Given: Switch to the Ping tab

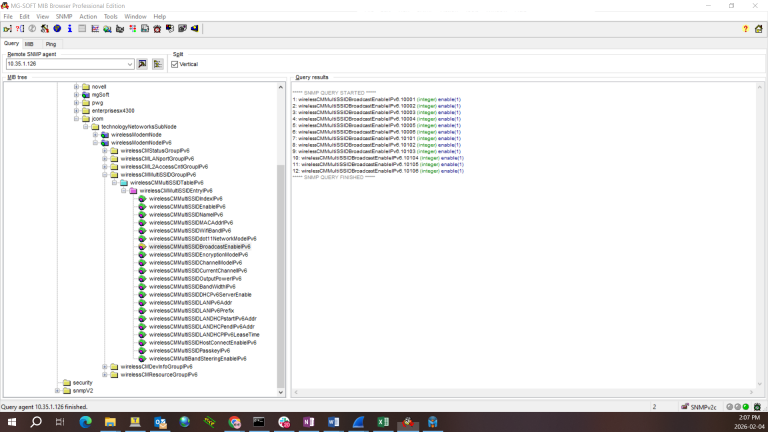Looking at the screenshot, I should click(x=51, y=44).
